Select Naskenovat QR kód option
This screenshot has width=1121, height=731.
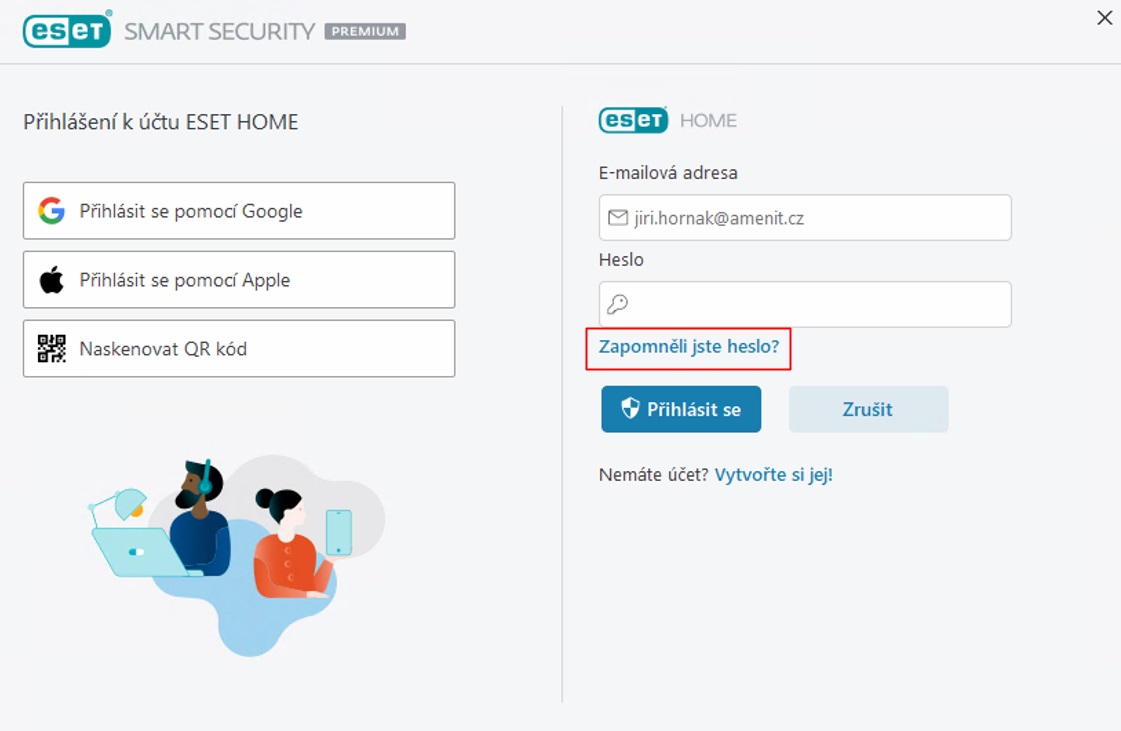(239, 348)
